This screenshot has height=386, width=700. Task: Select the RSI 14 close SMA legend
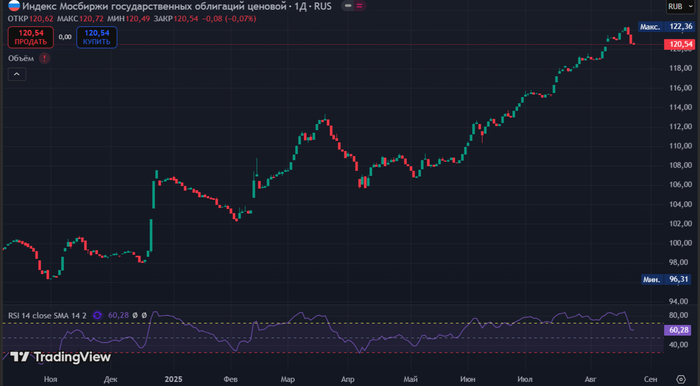coord(47,315)
